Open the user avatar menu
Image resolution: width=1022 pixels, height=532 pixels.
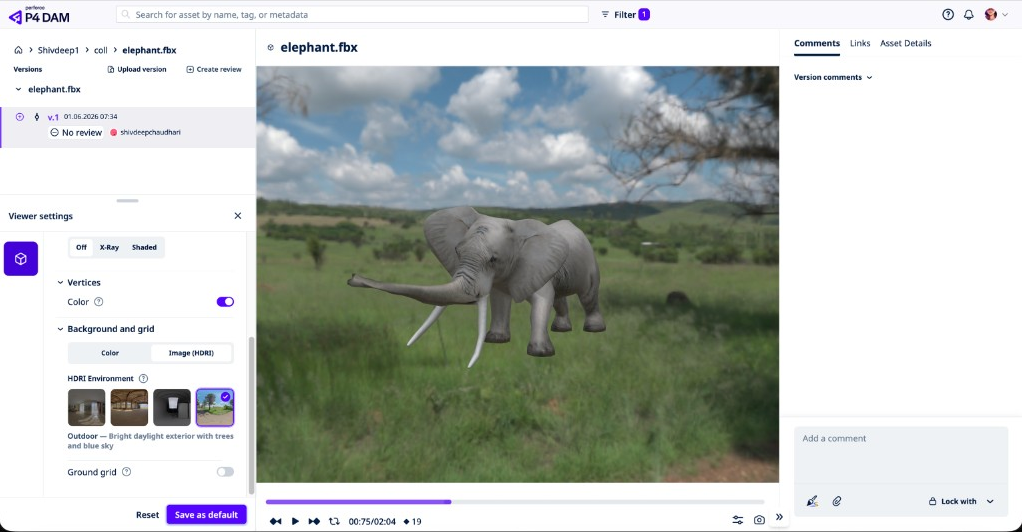997,14
